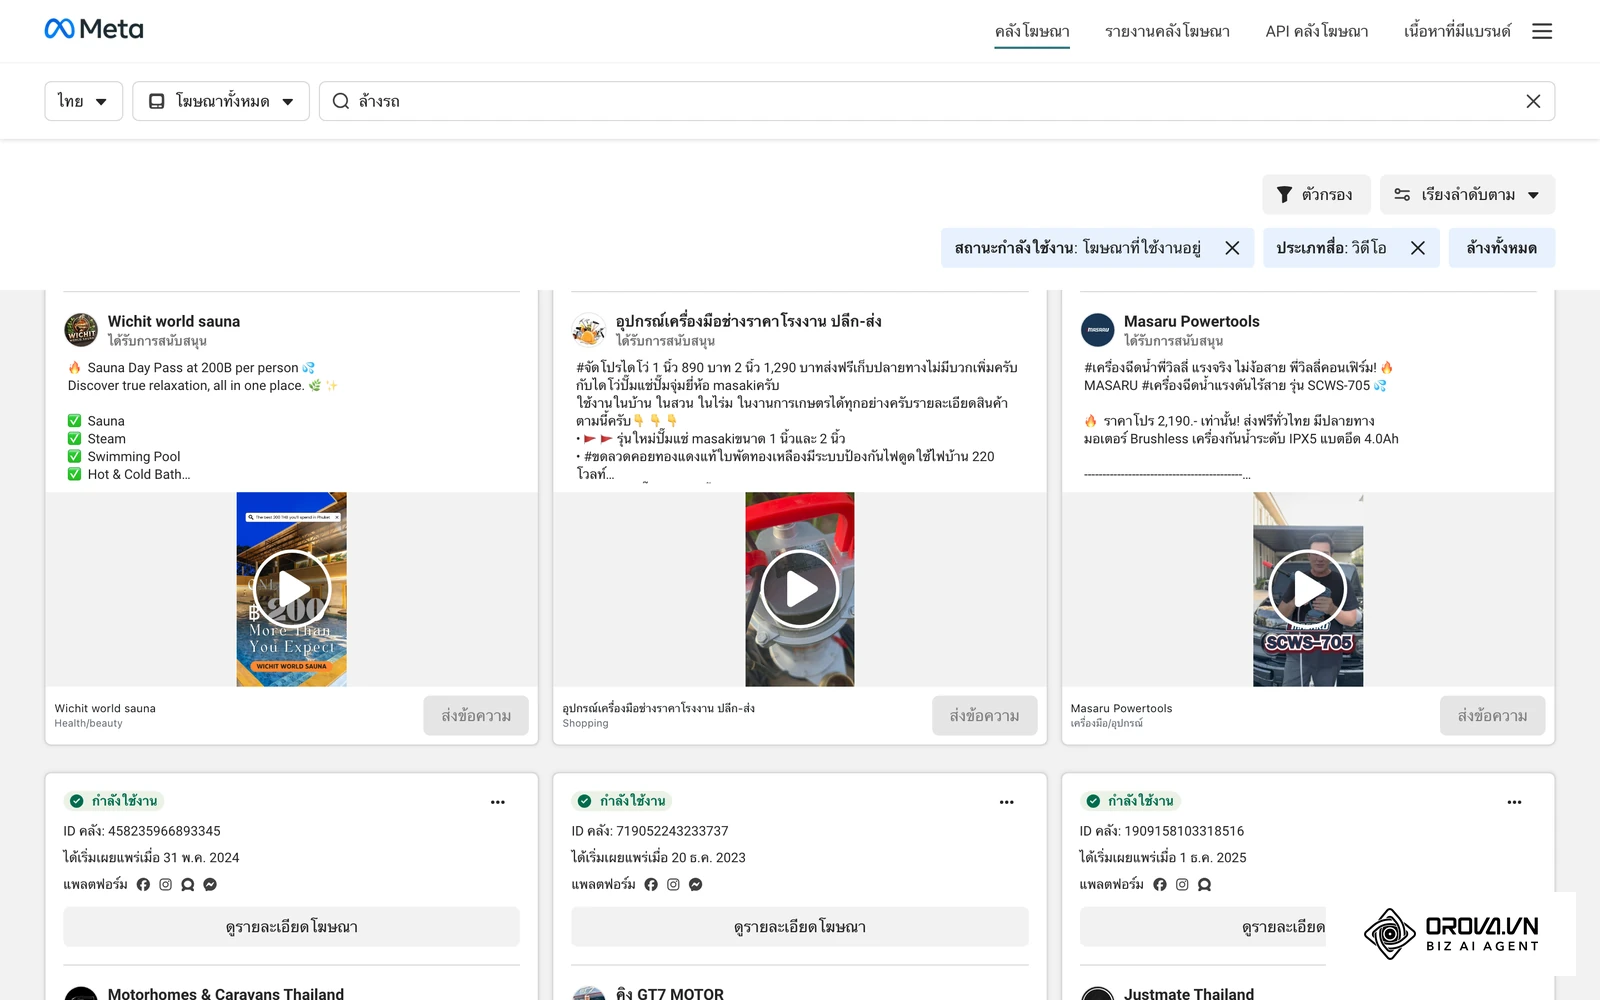Open the เนื้อหาที่มีแบรนด์ tab
This screenshot has height=1000, width=1600.
1457,31
